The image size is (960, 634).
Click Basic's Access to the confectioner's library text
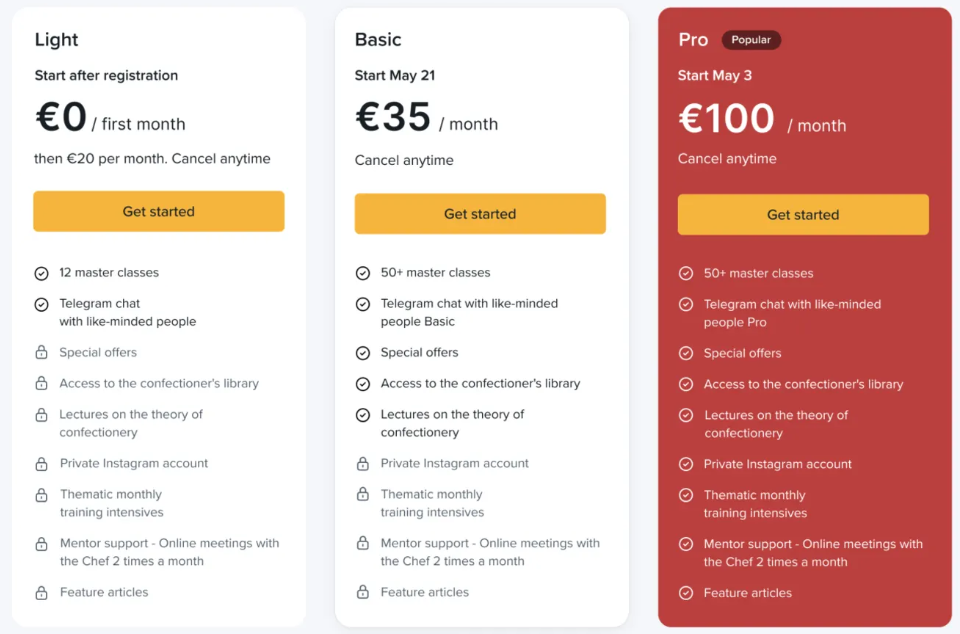click(x=480, y=384)
